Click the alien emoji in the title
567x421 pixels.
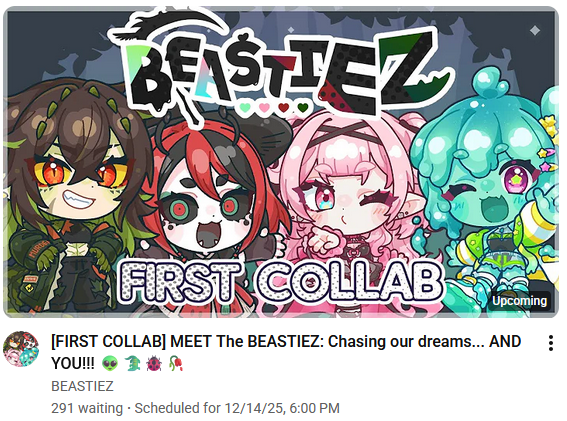point(110,363)
